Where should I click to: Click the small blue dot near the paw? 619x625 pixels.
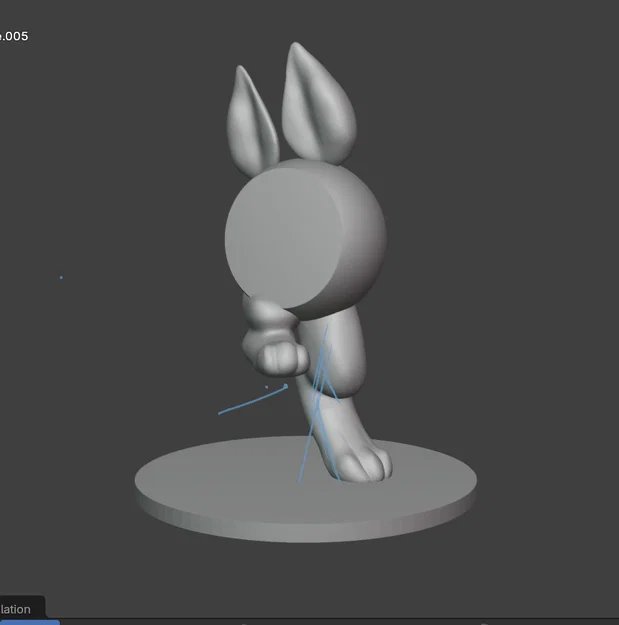point(266,387)
